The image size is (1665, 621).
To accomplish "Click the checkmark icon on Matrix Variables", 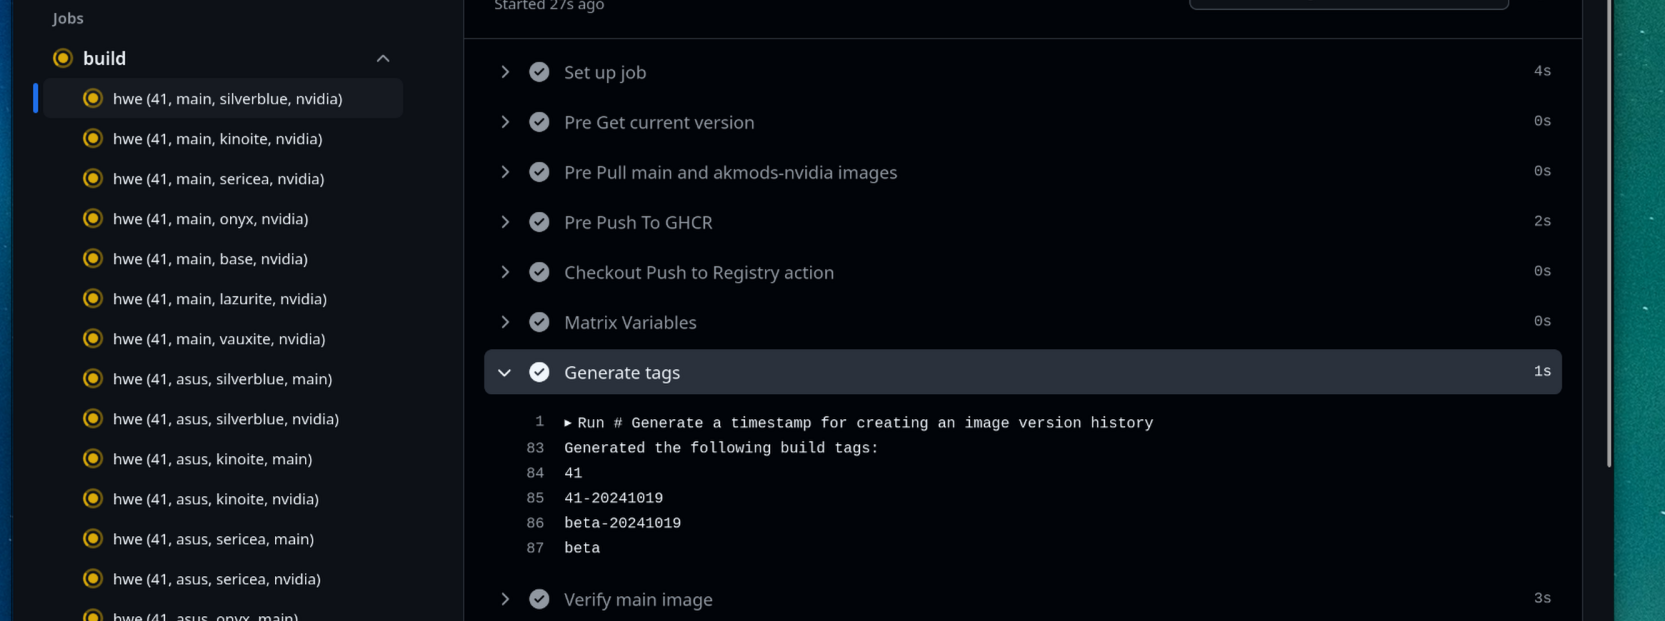I will (x=539, y=322).
